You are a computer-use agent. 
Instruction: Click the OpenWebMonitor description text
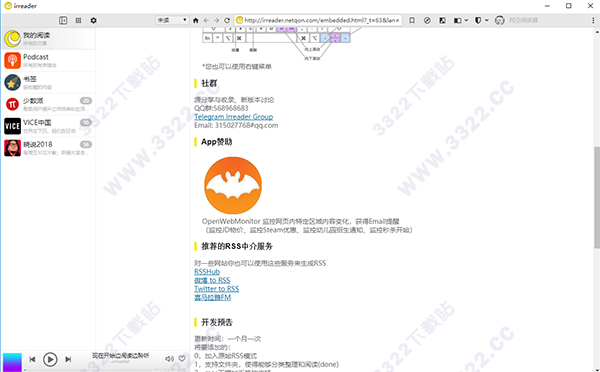307,225
